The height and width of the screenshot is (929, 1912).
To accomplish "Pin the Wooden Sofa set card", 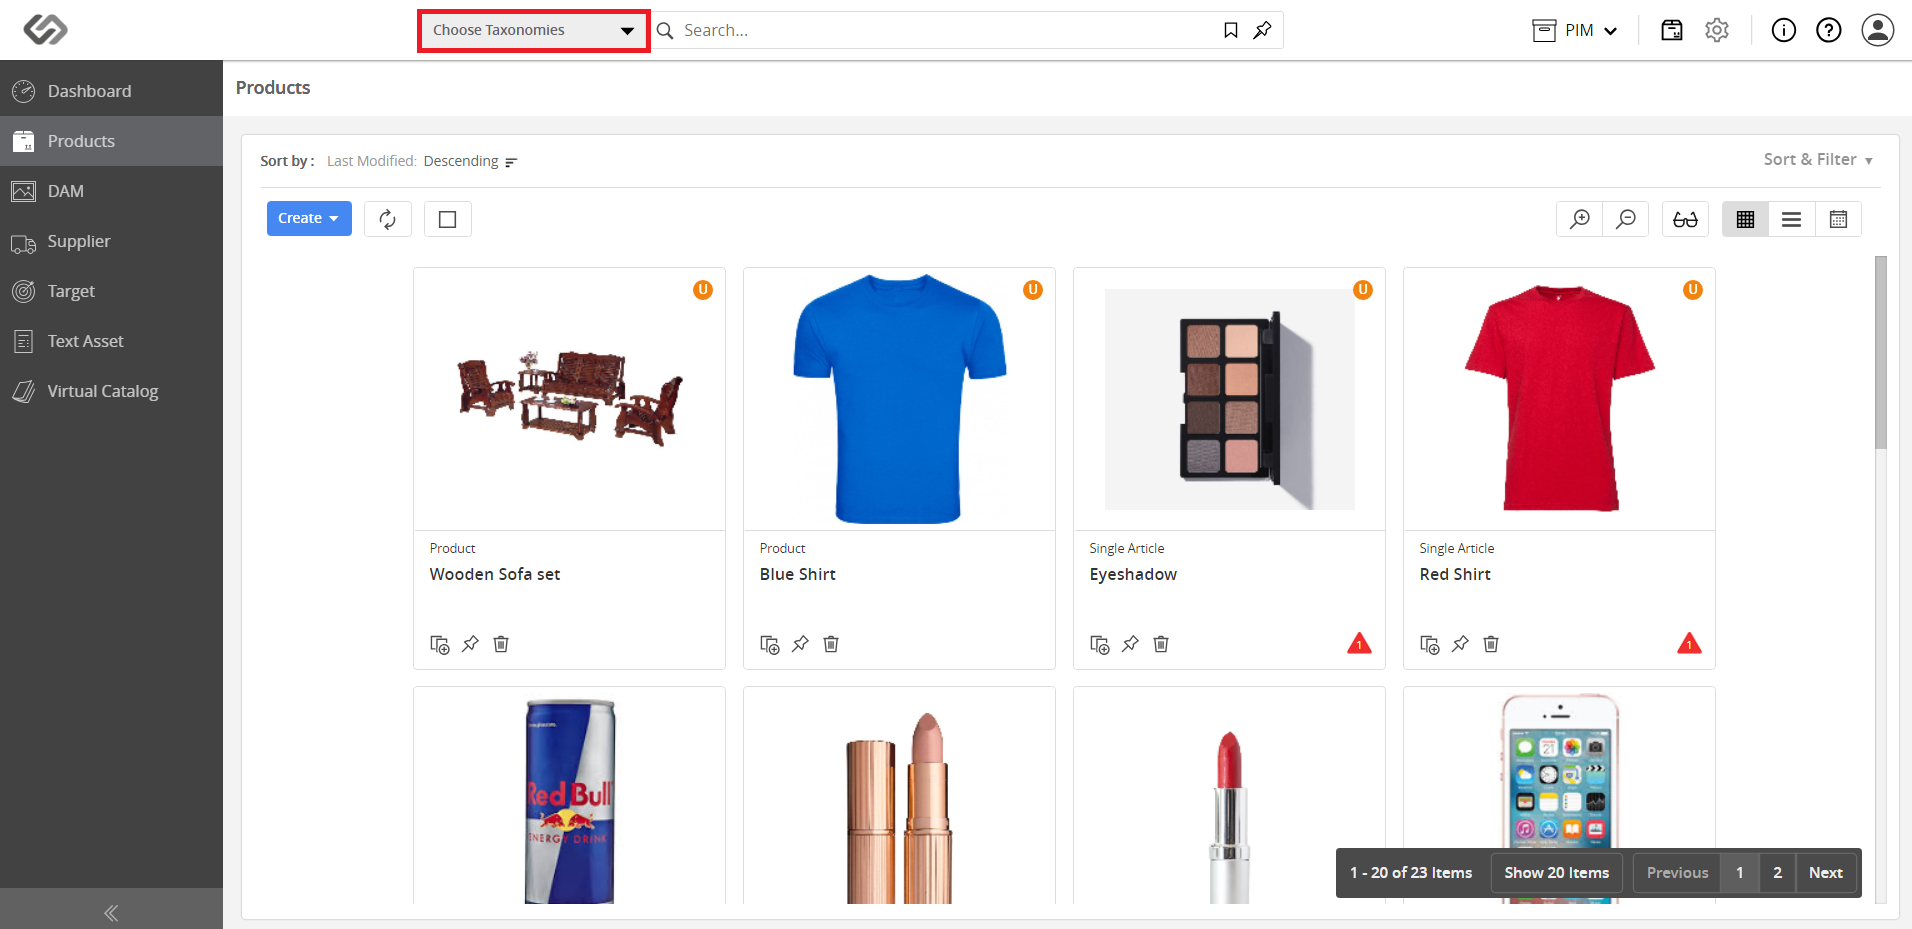I will tap(470, 644).
